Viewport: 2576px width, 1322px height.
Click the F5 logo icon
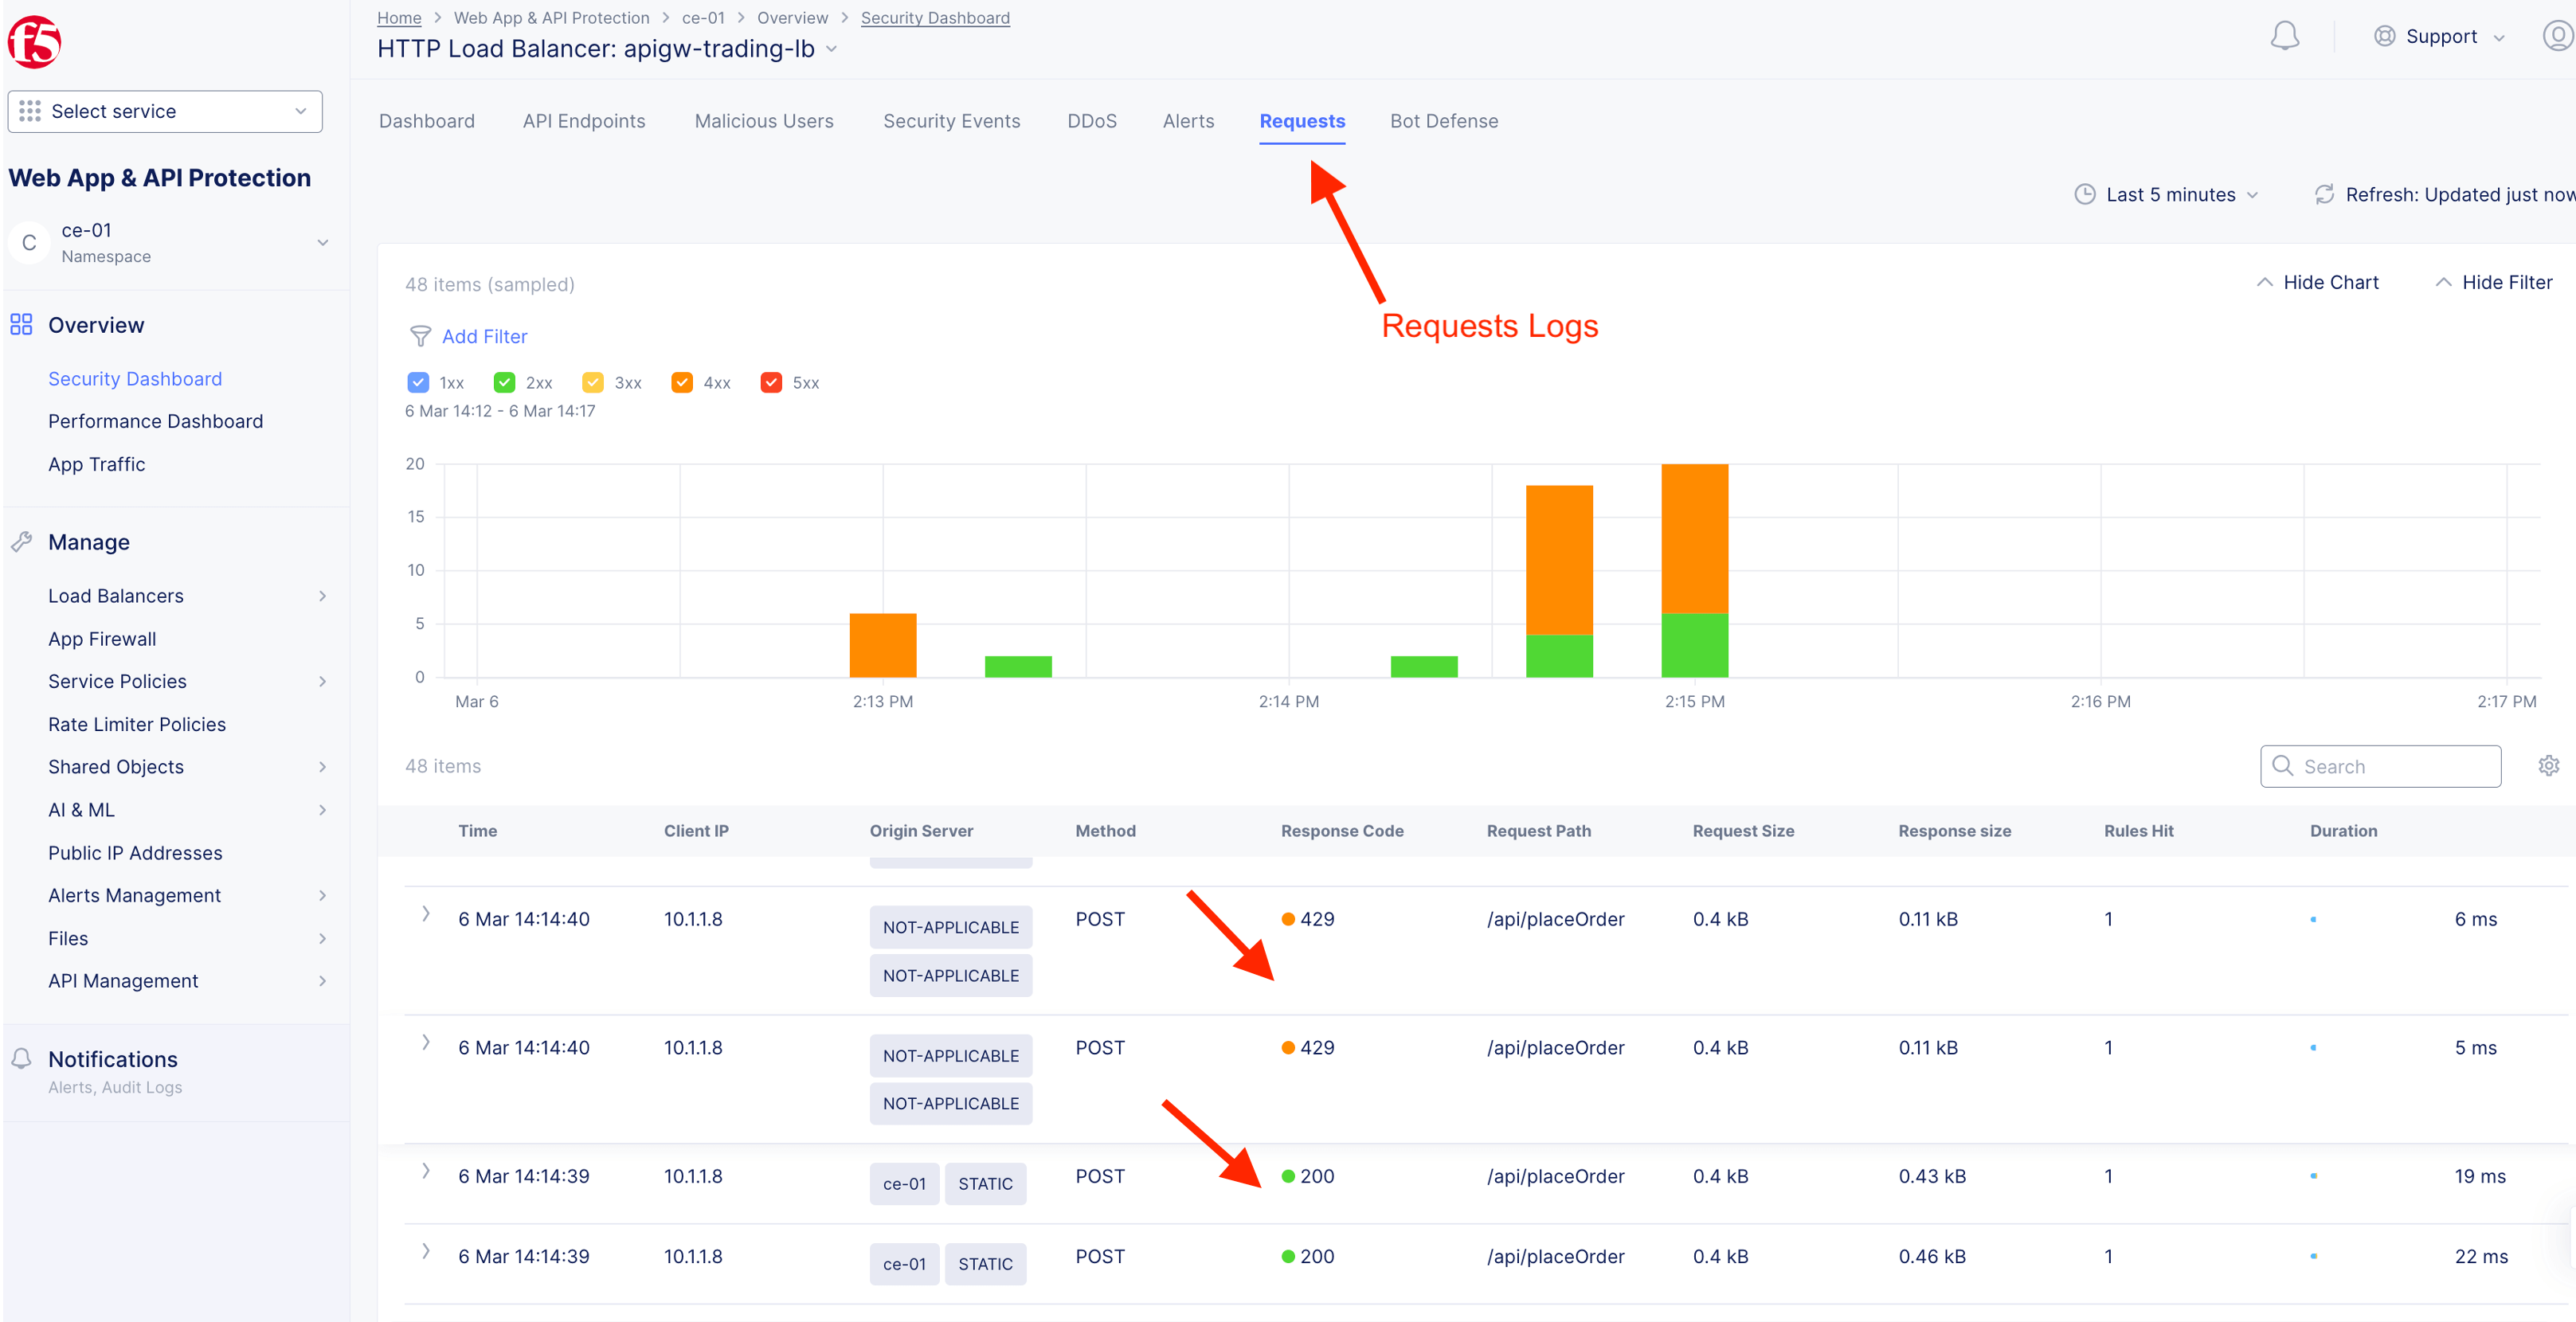34,42
